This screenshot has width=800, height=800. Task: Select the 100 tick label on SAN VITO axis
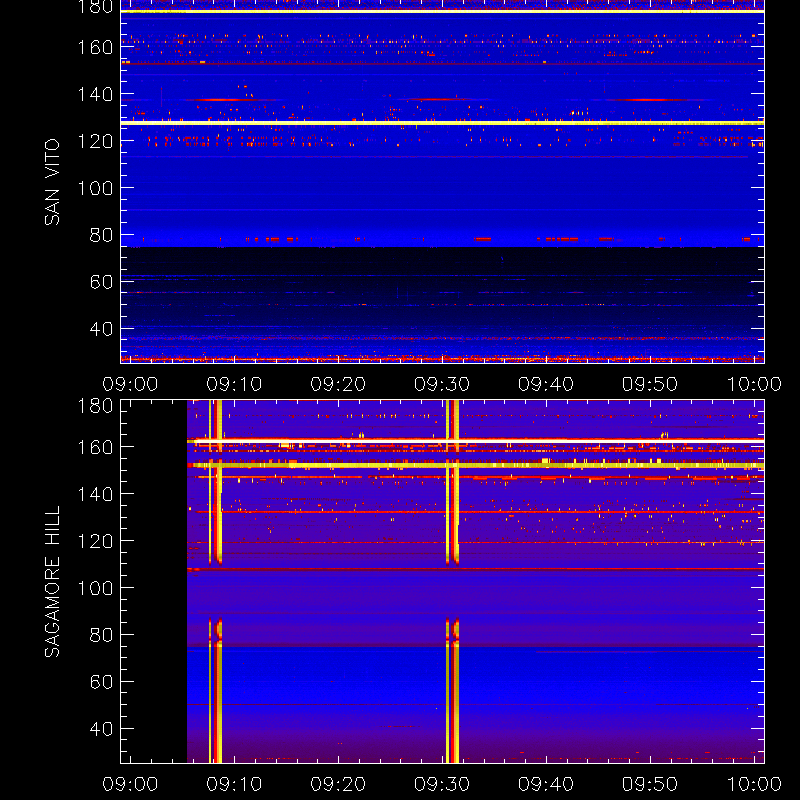tap(95, 188)
